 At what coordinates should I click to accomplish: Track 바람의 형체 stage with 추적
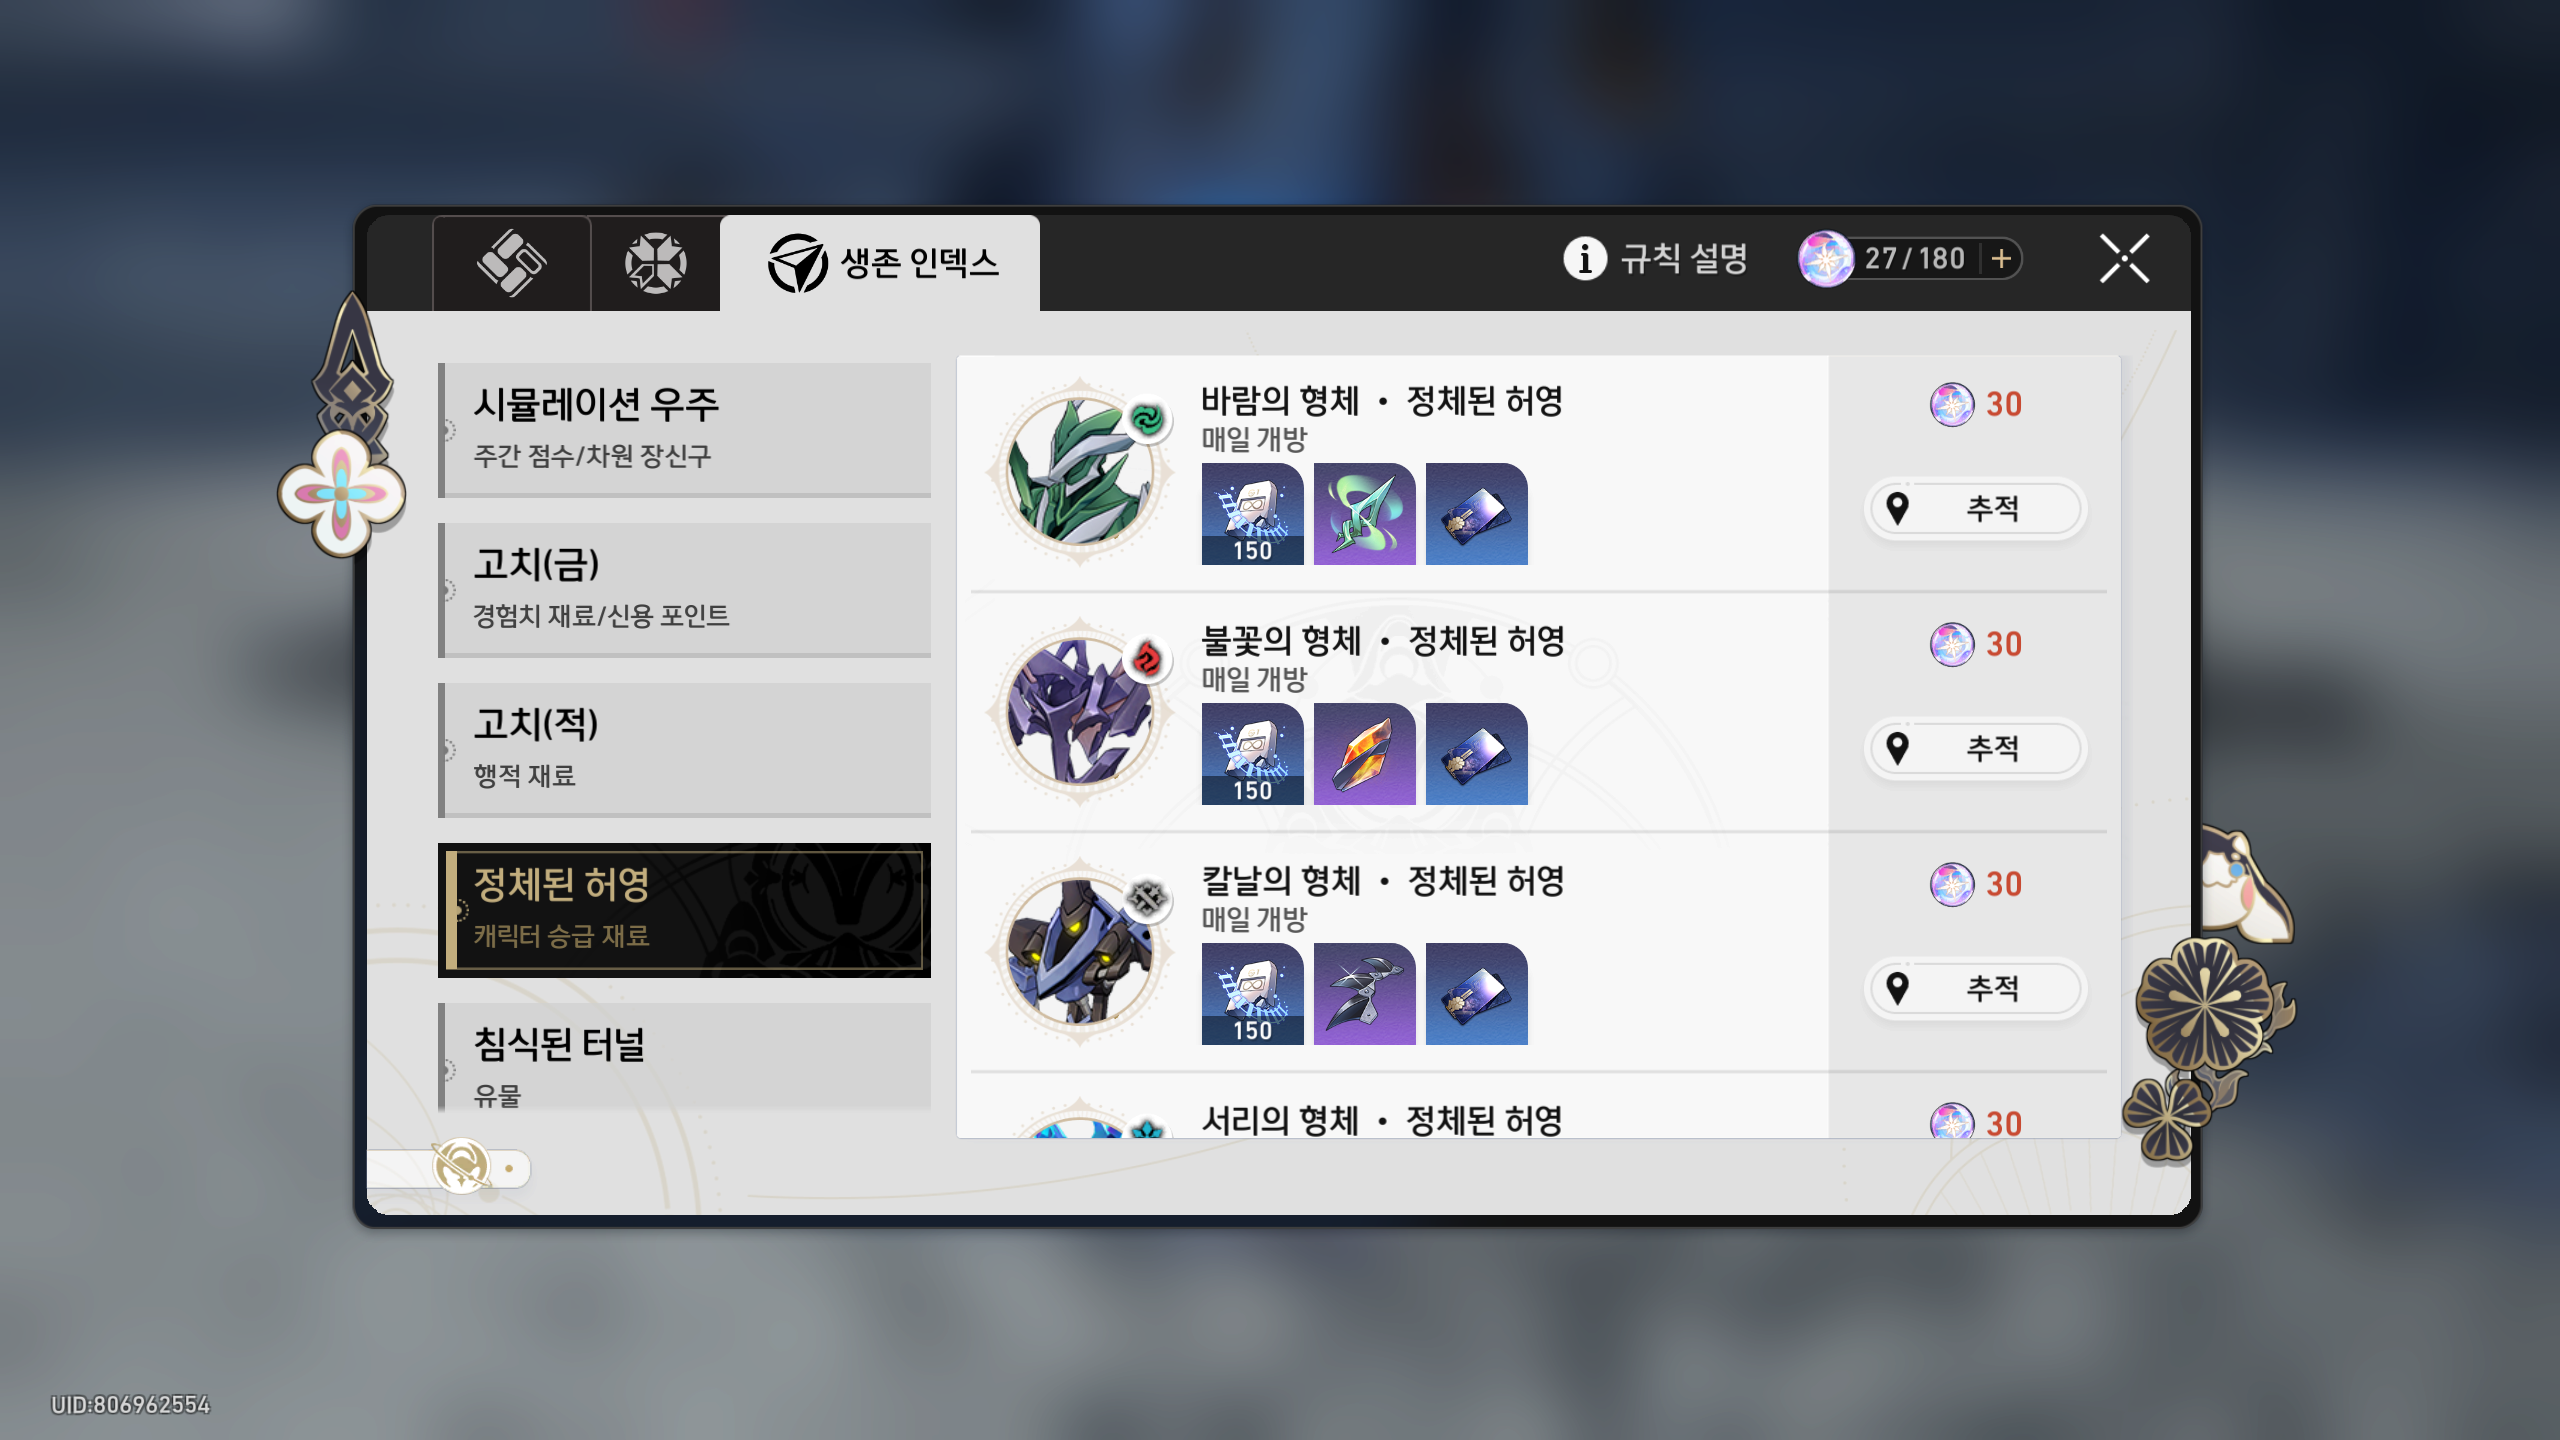tap(1976, 509)
